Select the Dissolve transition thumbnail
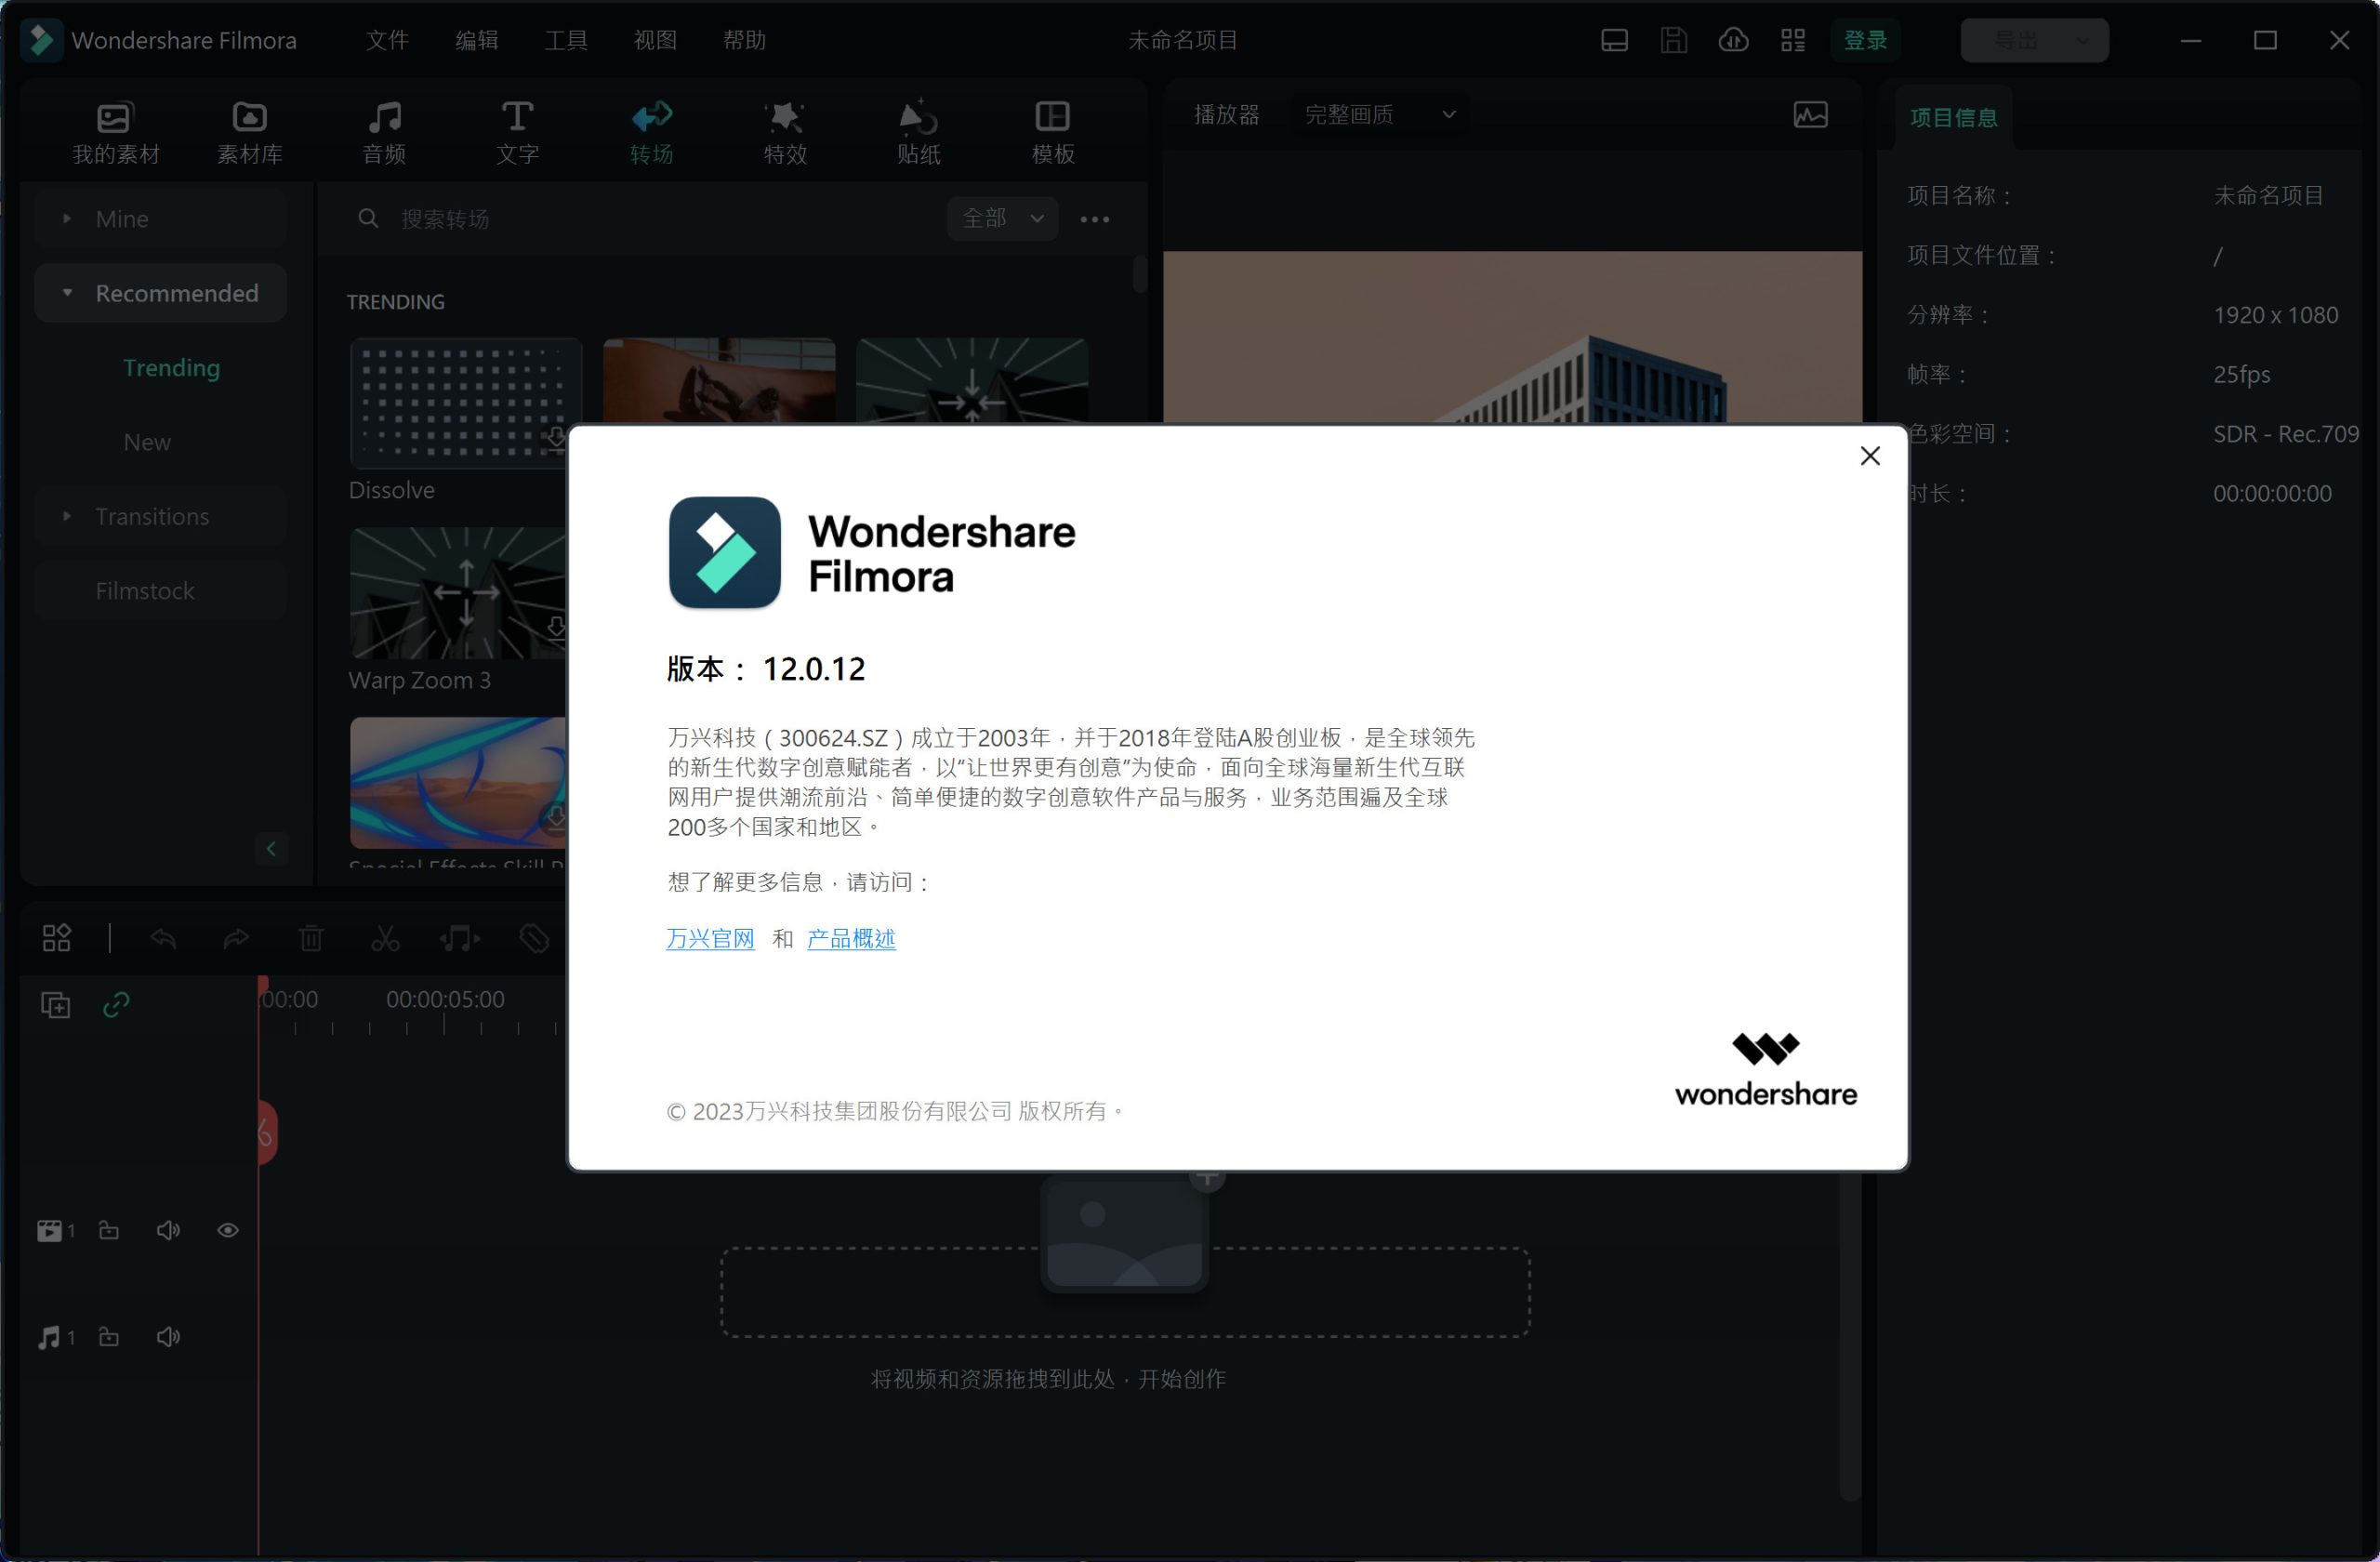The height and width of the screenshot is (1562, 2380). [x=466, y=403]
